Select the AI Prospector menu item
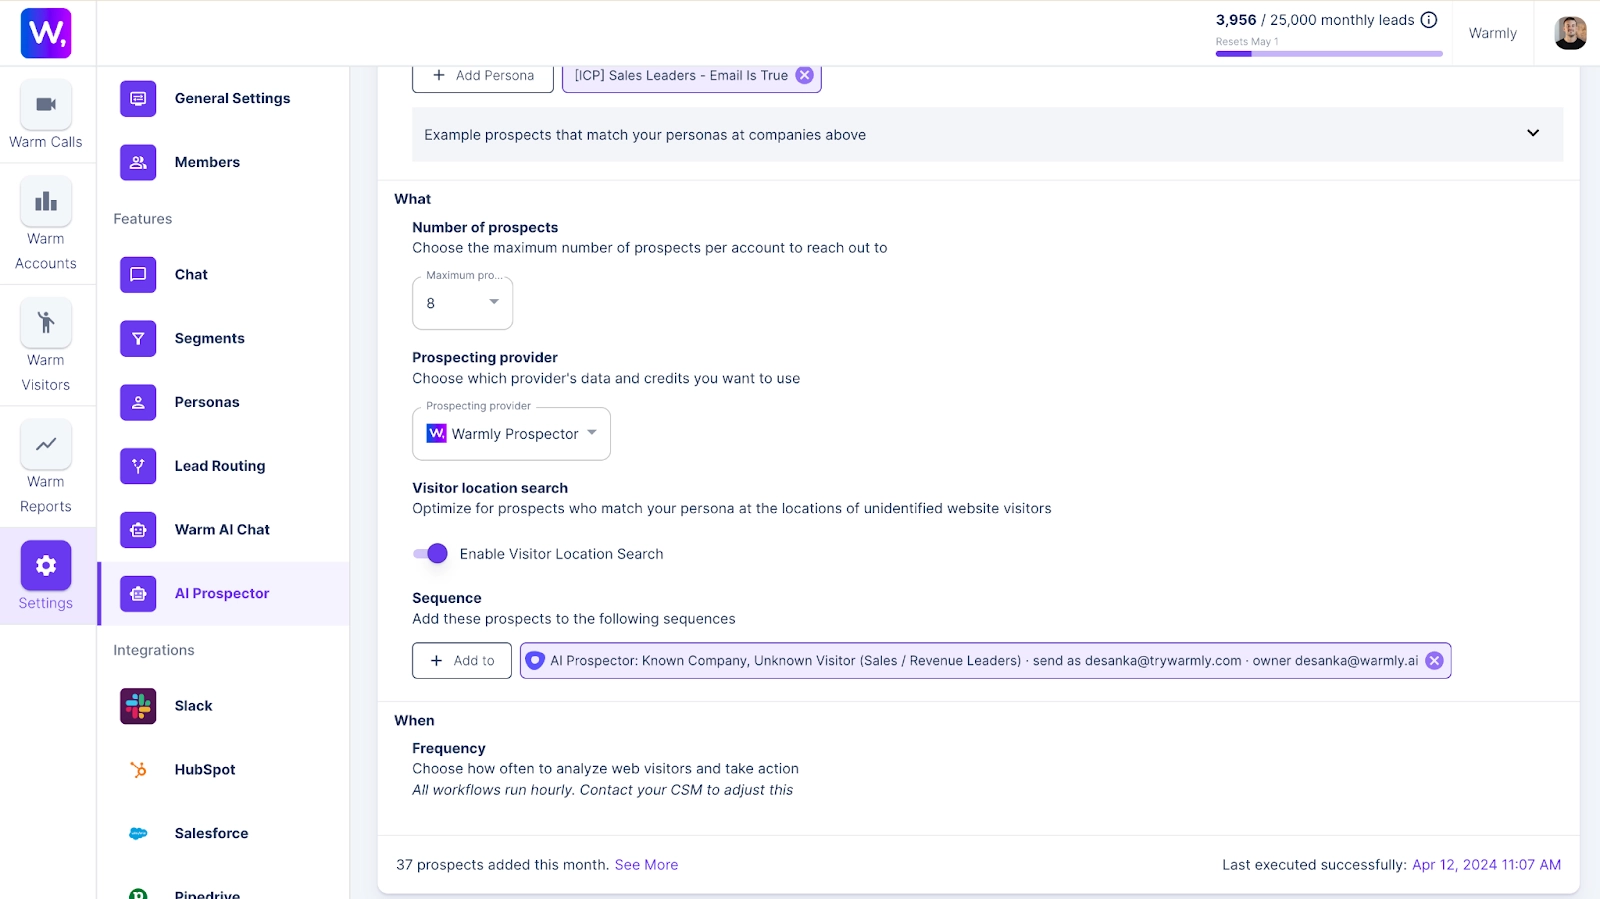 pos(223,594)
